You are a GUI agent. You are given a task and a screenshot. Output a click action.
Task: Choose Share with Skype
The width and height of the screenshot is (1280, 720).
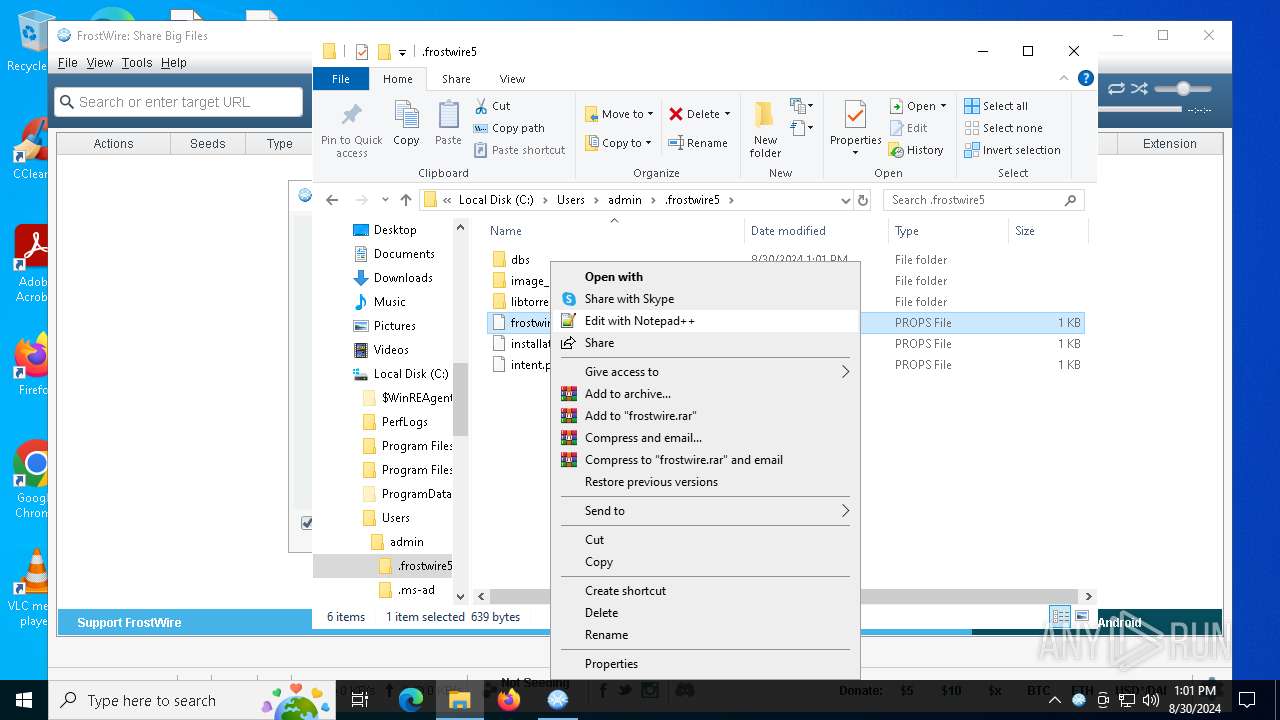[x=705, y=299]
